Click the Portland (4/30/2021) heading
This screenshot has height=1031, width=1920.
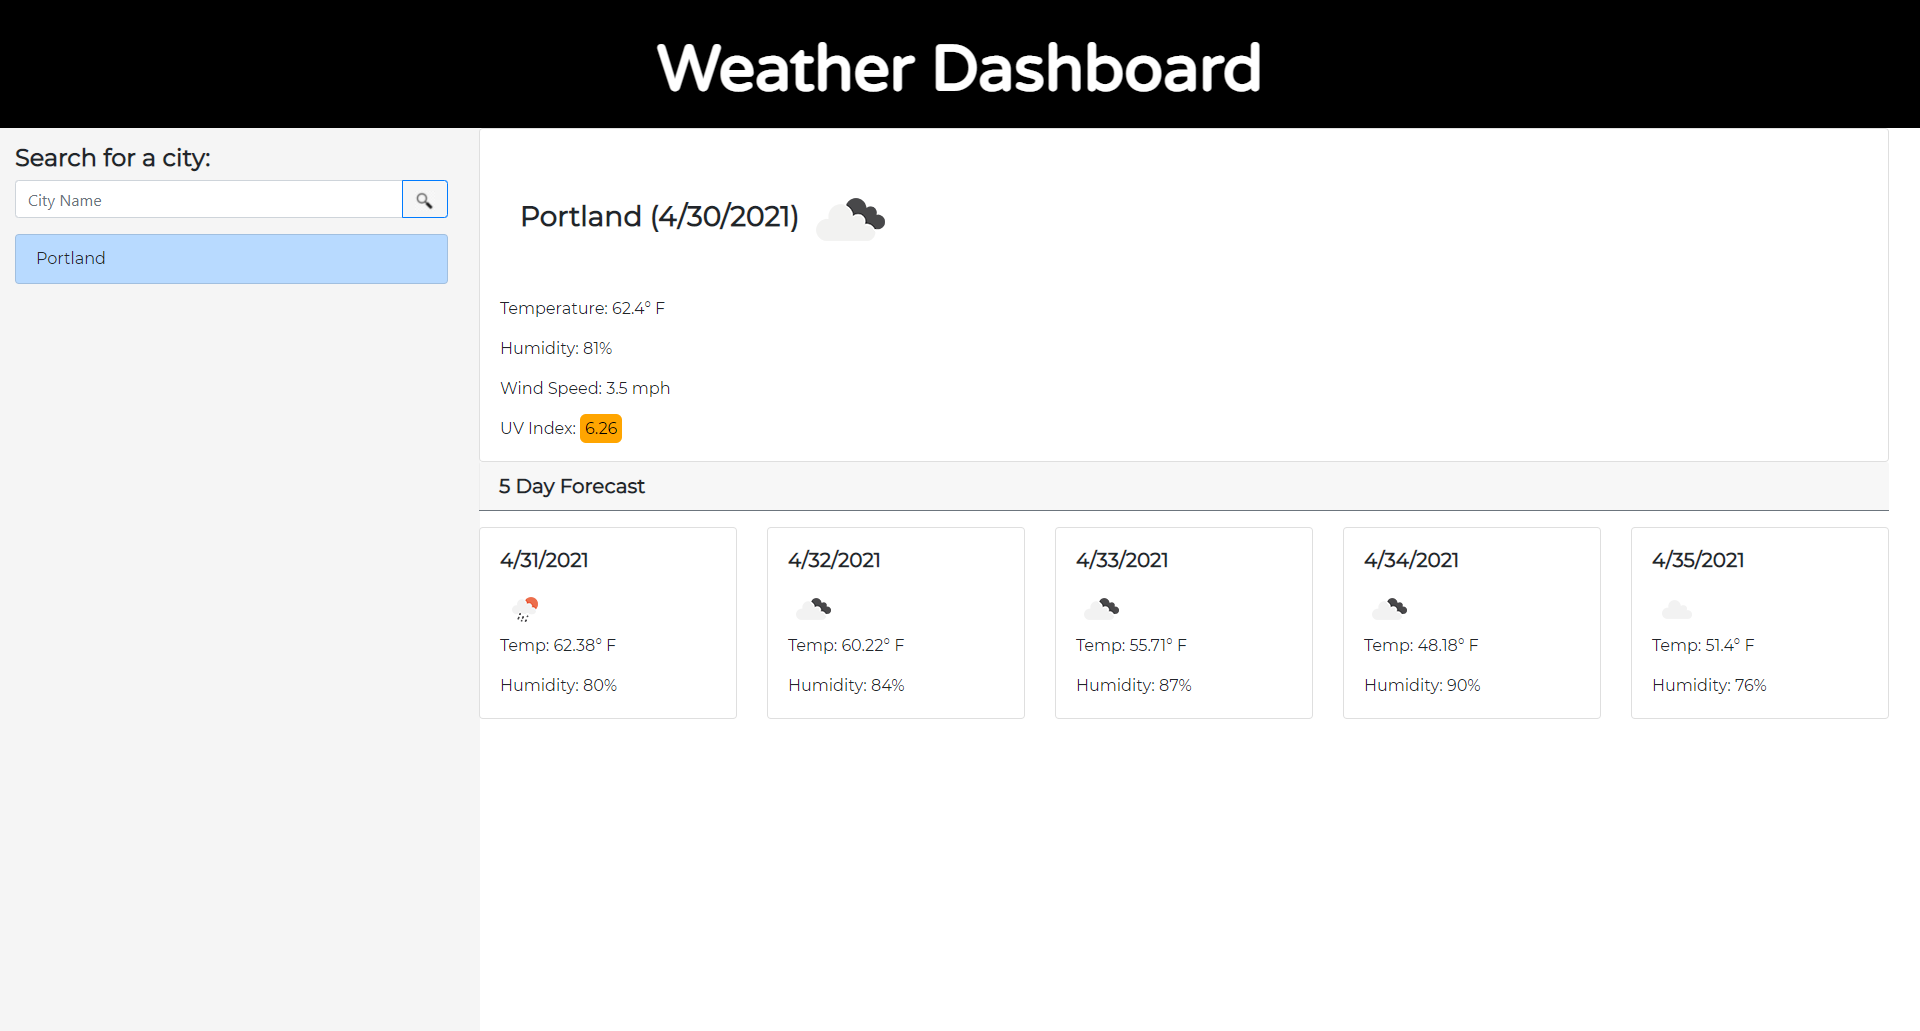point(659,216)
